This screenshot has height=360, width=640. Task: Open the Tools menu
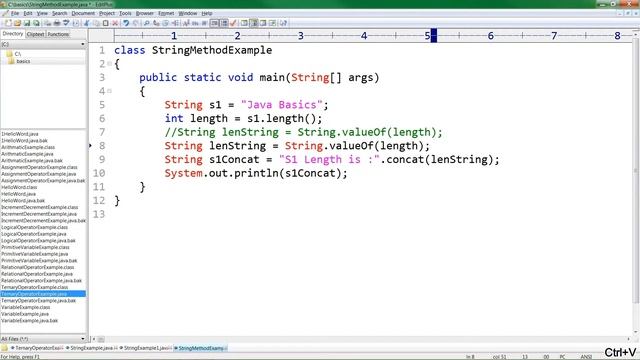pos(125,13)
